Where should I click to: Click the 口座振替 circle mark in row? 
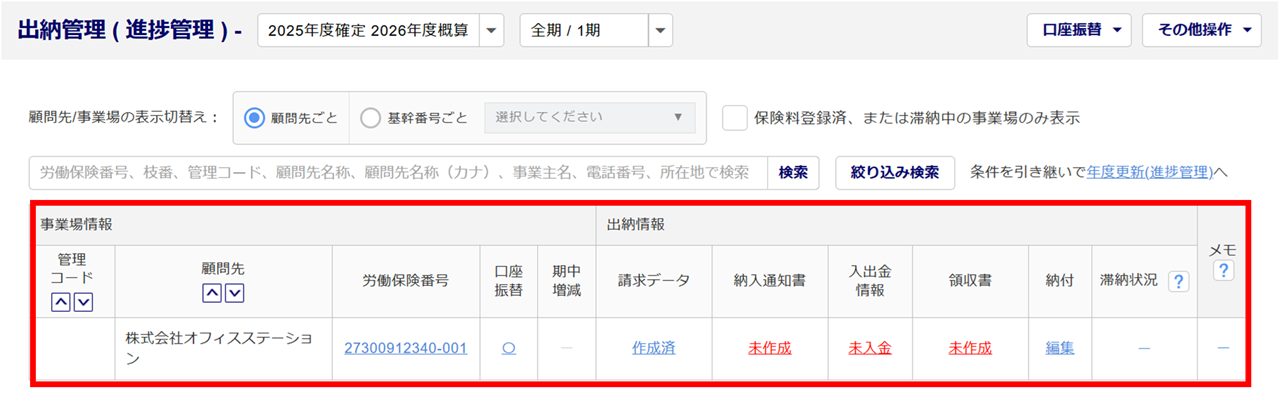click(508, 348)
